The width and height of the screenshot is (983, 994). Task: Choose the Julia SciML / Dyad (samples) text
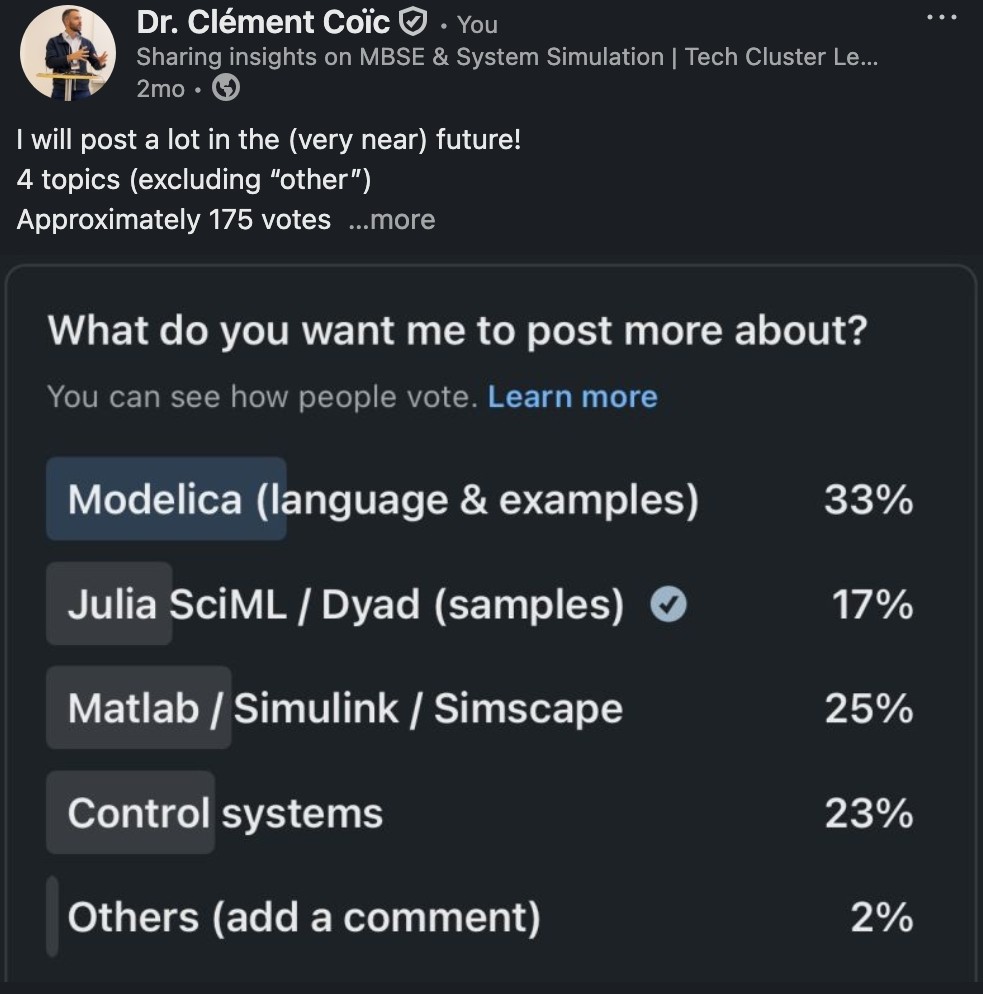(345, 604)
